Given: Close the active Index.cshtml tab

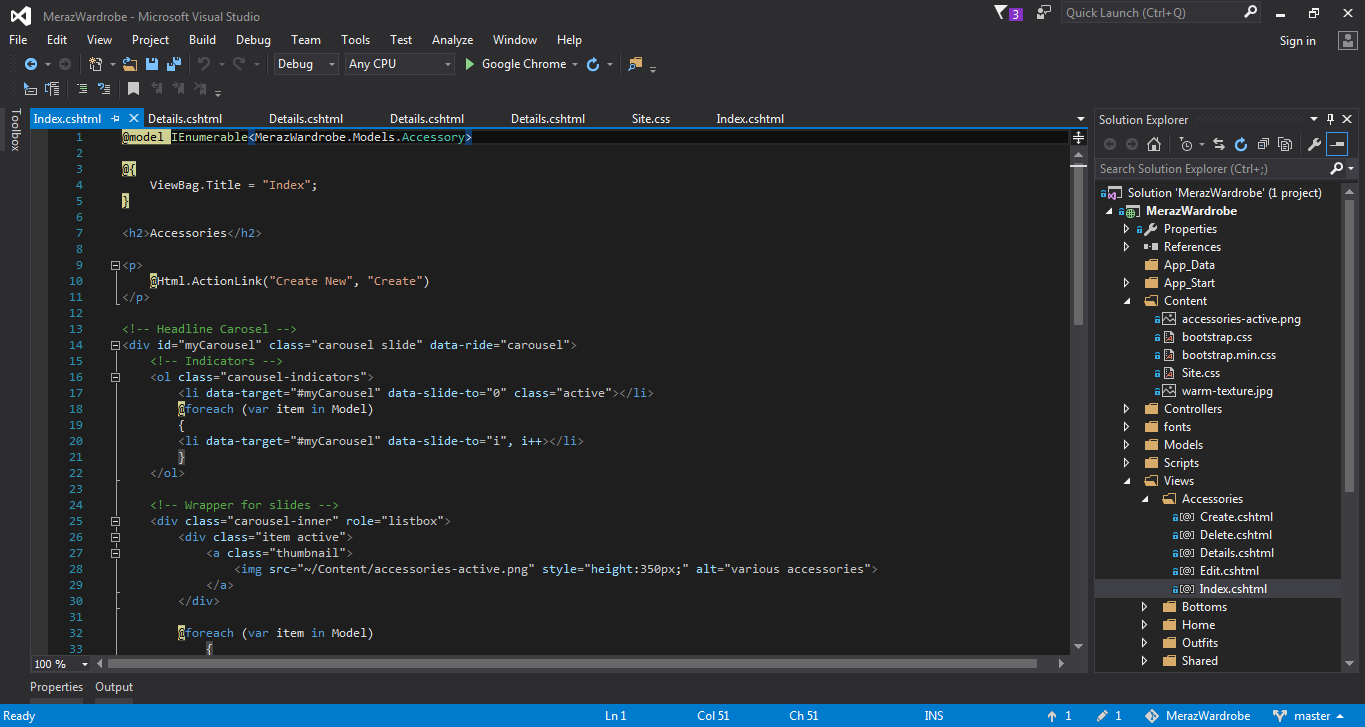Looking at the screenshot, I should tap(135, 118).
